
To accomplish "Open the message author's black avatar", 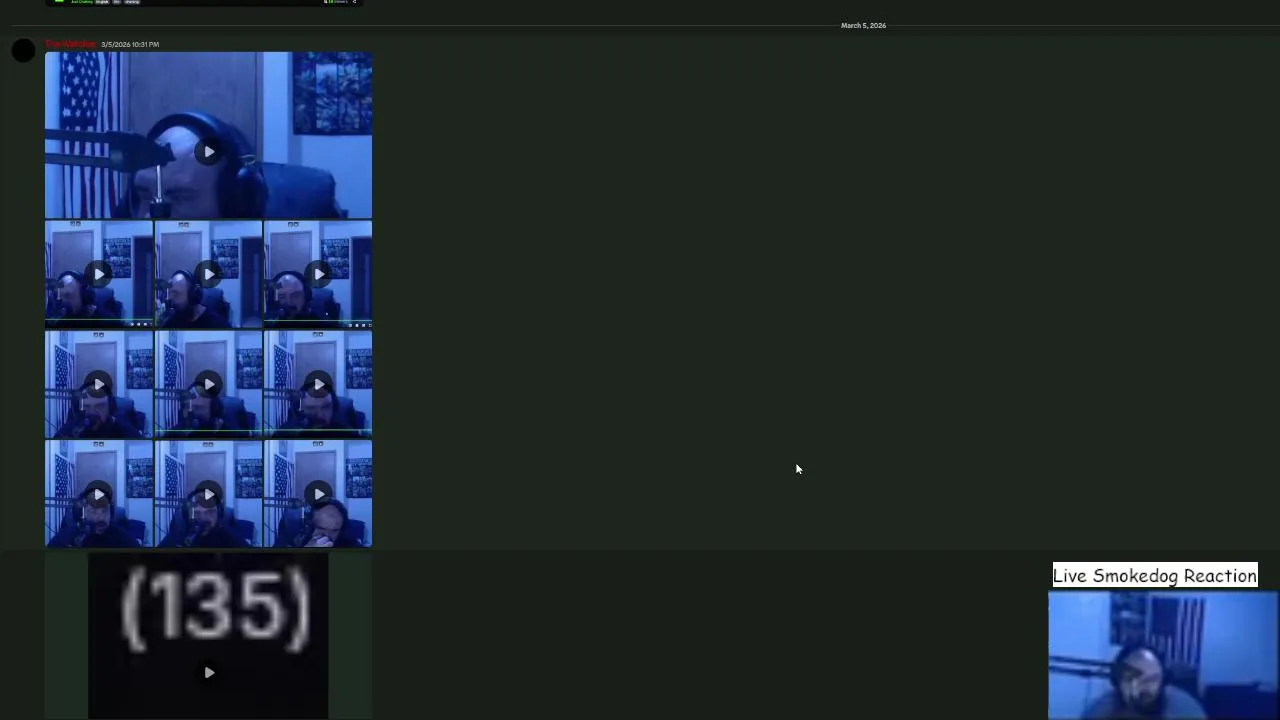I will click(x=23, y=51).
